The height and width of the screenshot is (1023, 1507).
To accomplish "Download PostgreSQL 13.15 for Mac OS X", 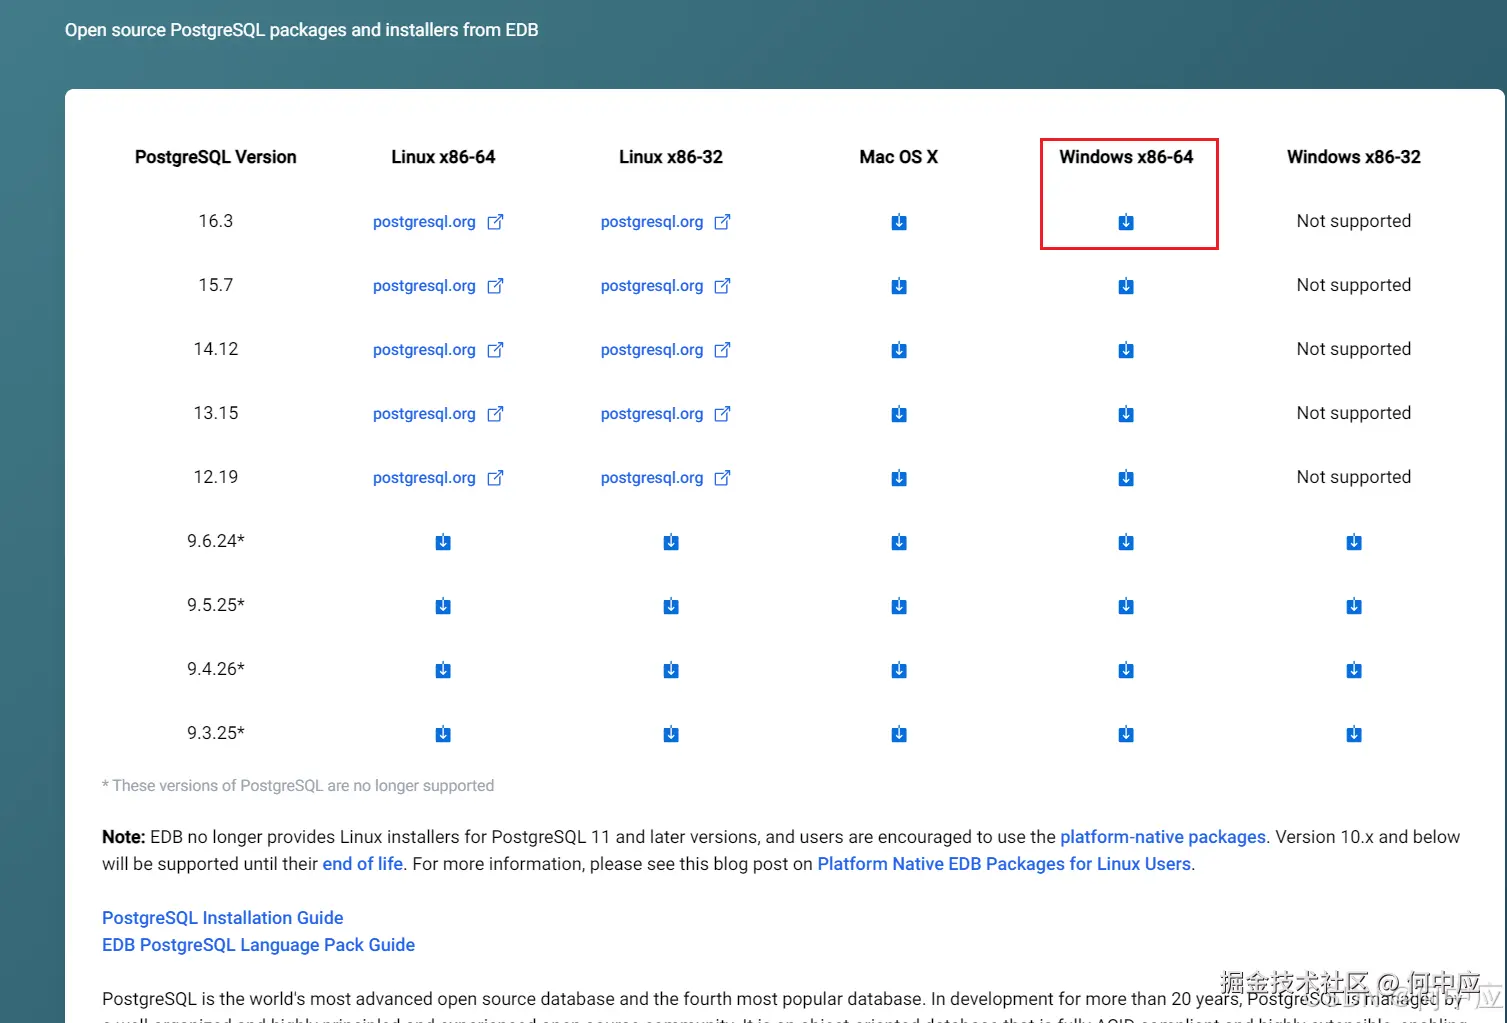I will (x=899, y=414).
